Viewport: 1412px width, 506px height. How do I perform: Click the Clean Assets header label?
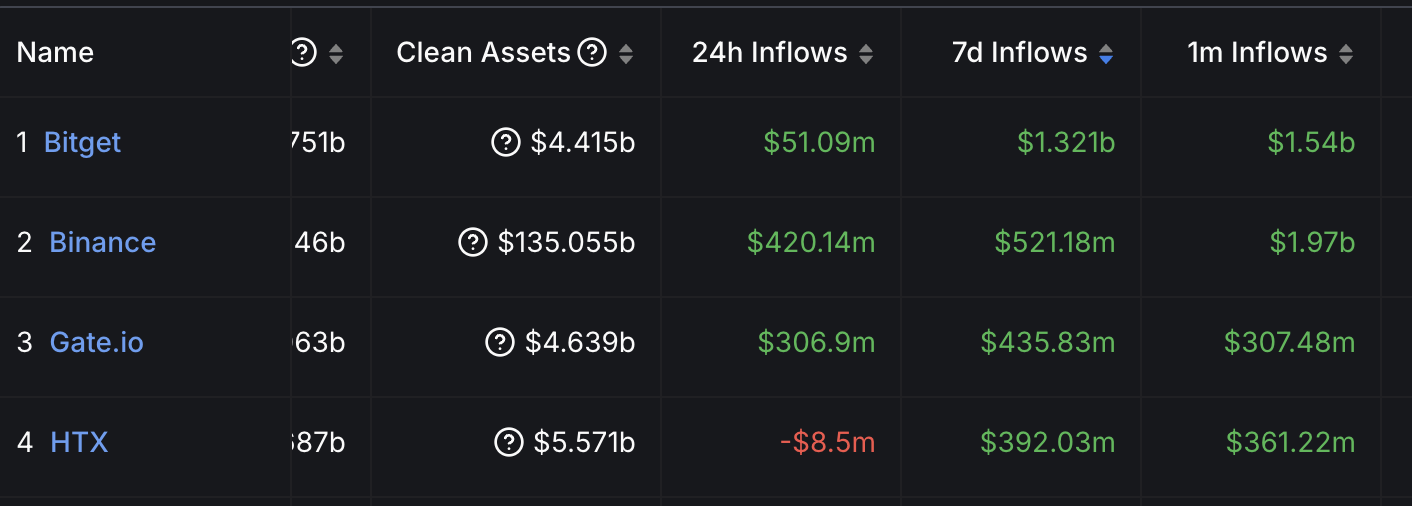(x=484, y=53)
